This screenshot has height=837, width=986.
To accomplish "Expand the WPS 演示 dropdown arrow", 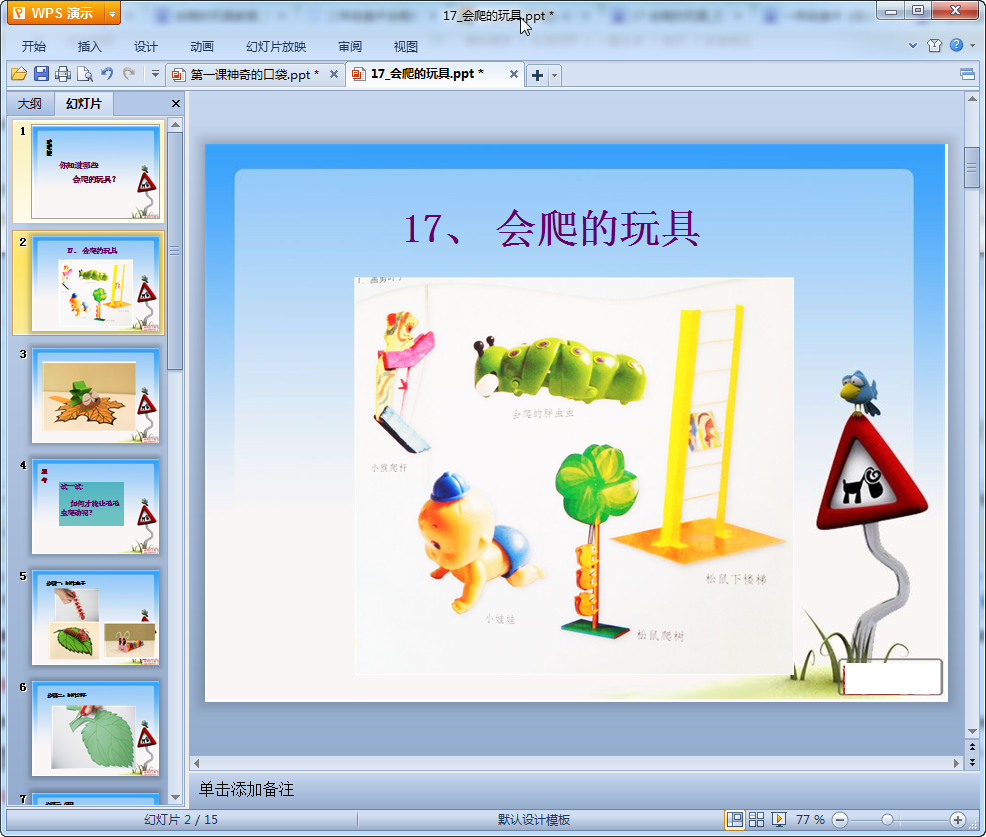I will pos(113,13).
